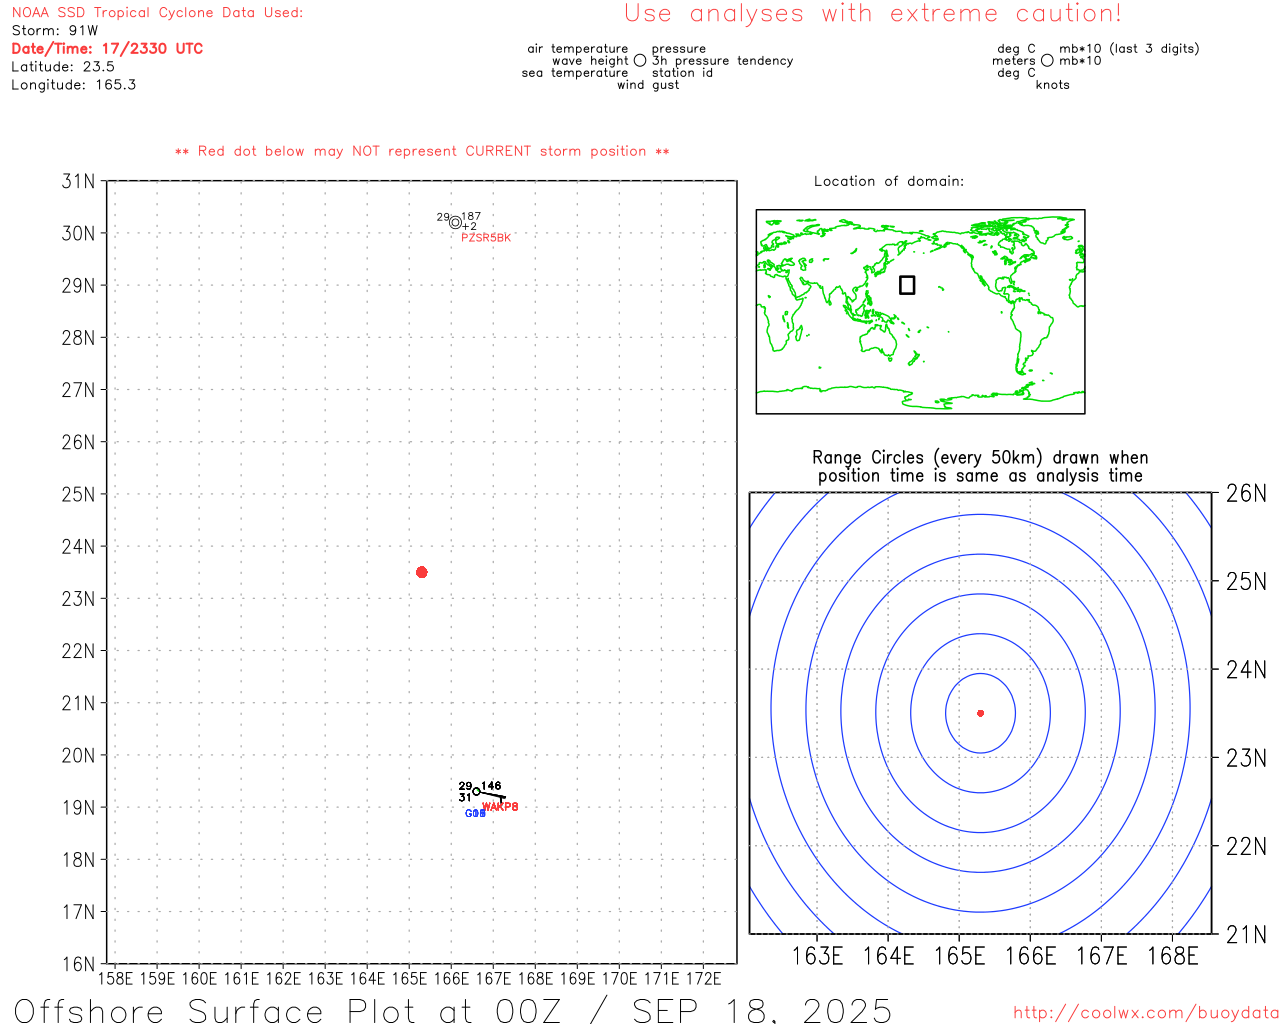
Task: Click the '169E' longitude axis label
Action: tap(577, 979)
